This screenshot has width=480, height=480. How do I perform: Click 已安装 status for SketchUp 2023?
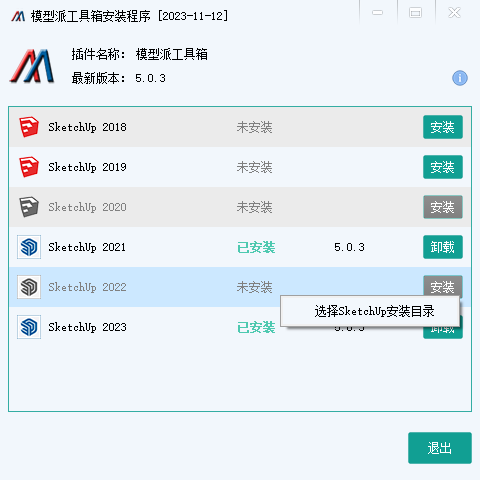[x=256, y=327]
